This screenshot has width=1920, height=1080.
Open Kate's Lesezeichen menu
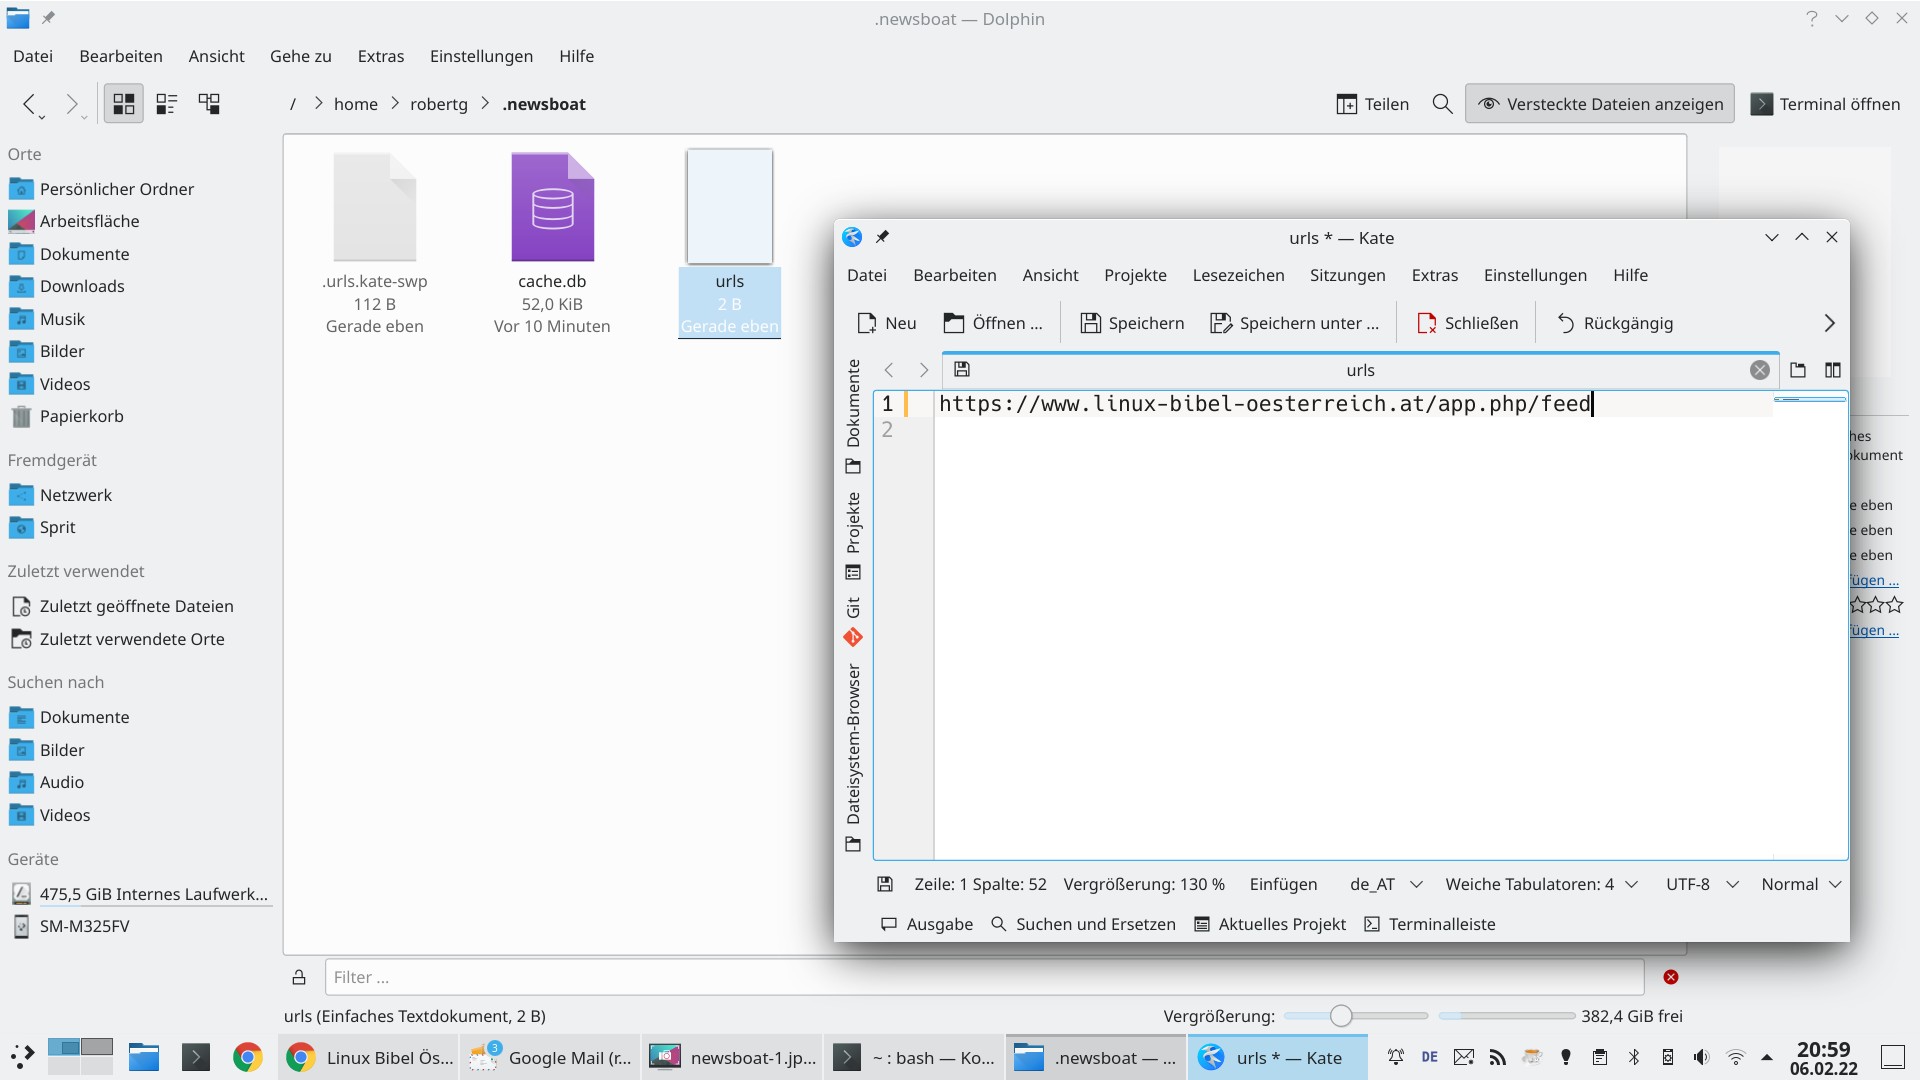(1238, 275)
